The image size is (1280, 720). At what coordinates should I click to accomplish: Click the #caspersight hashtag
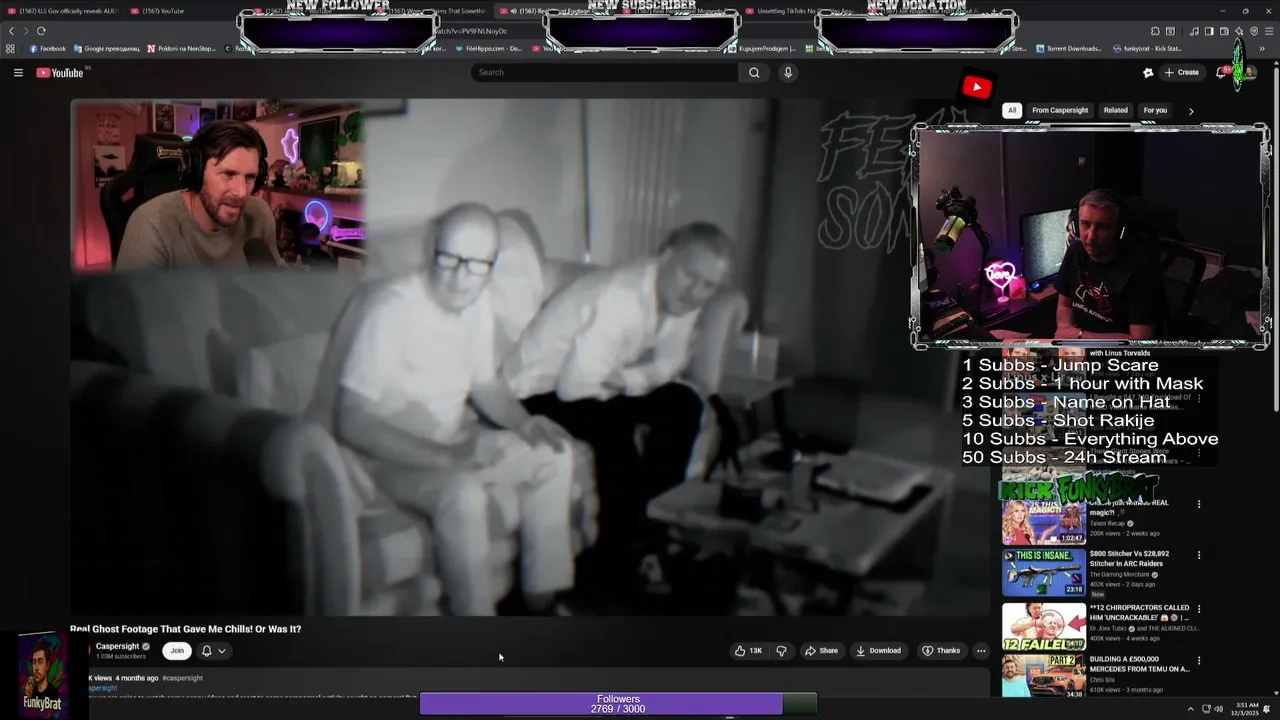pyautogui.click(x=182, y=678)
